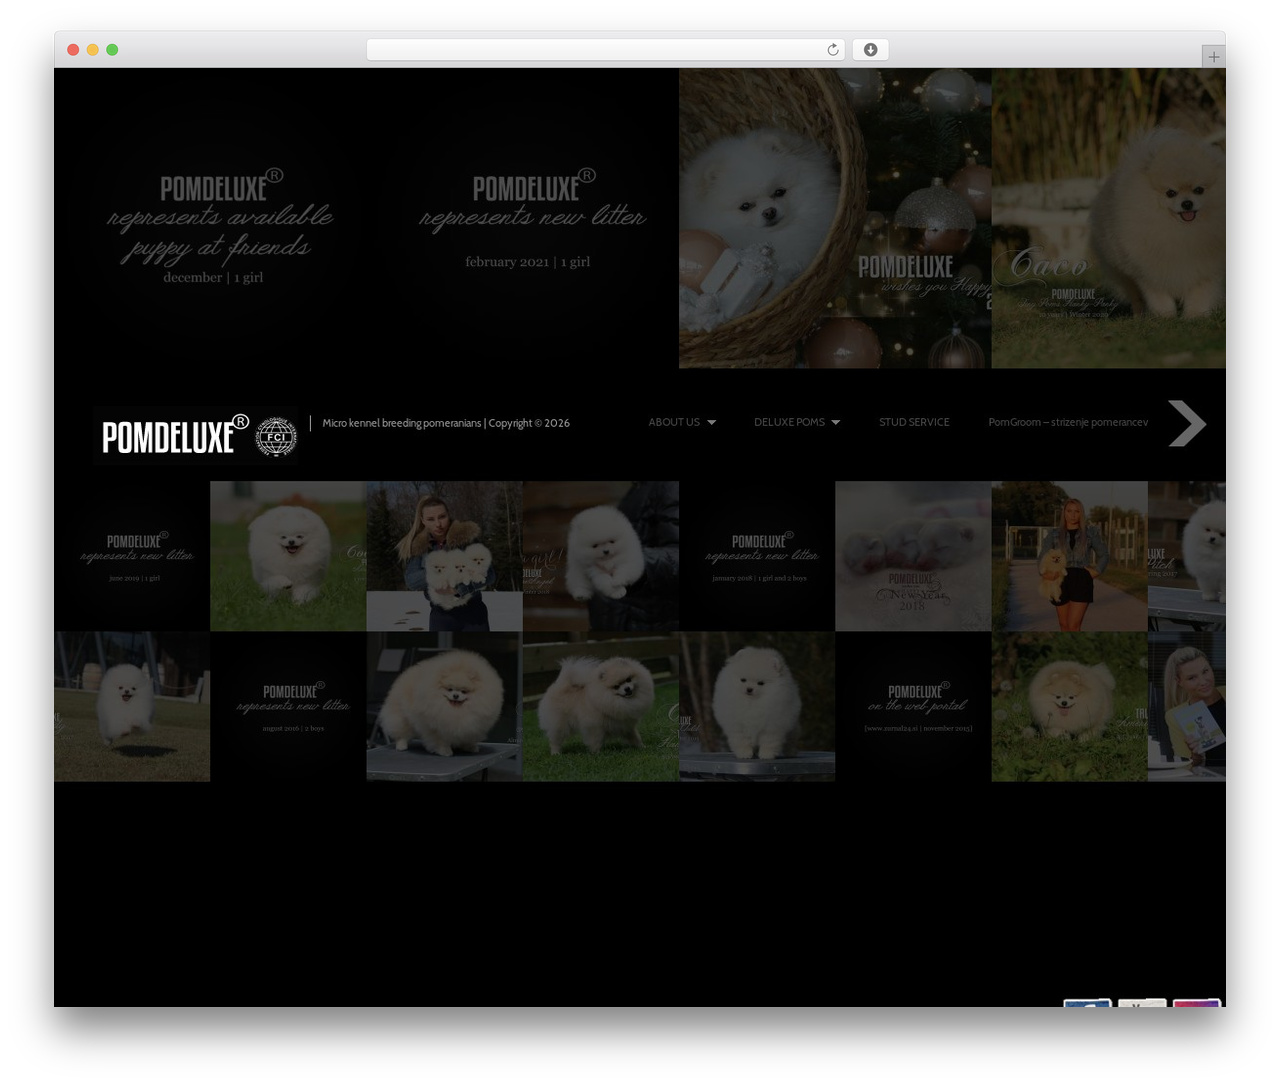This screenshot has width=1280, height=1084.
Task: Open the New Year 2018 newborn puppies photo
Action: click(x=913, y=556)
